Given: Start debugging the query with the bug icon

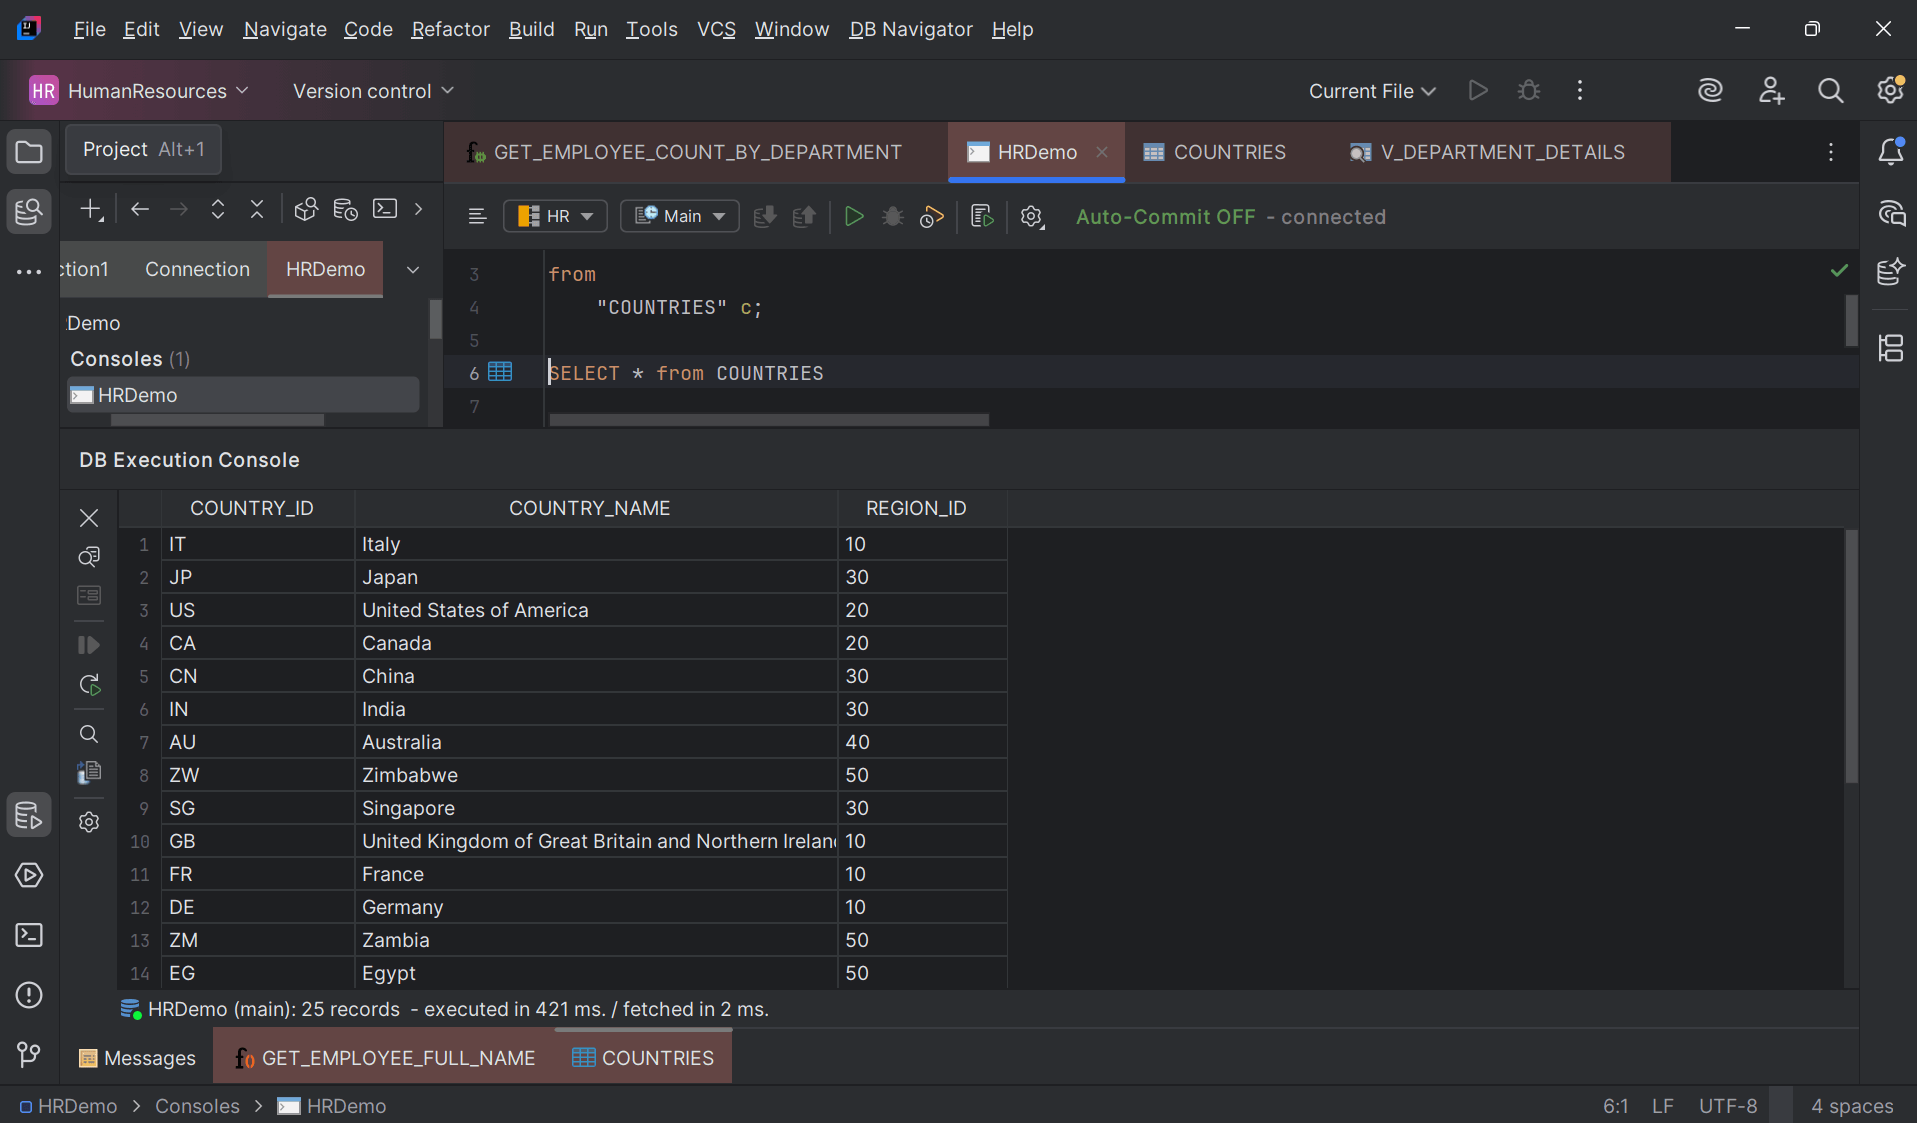Looking at the screenshot, I should click(891, 216).
